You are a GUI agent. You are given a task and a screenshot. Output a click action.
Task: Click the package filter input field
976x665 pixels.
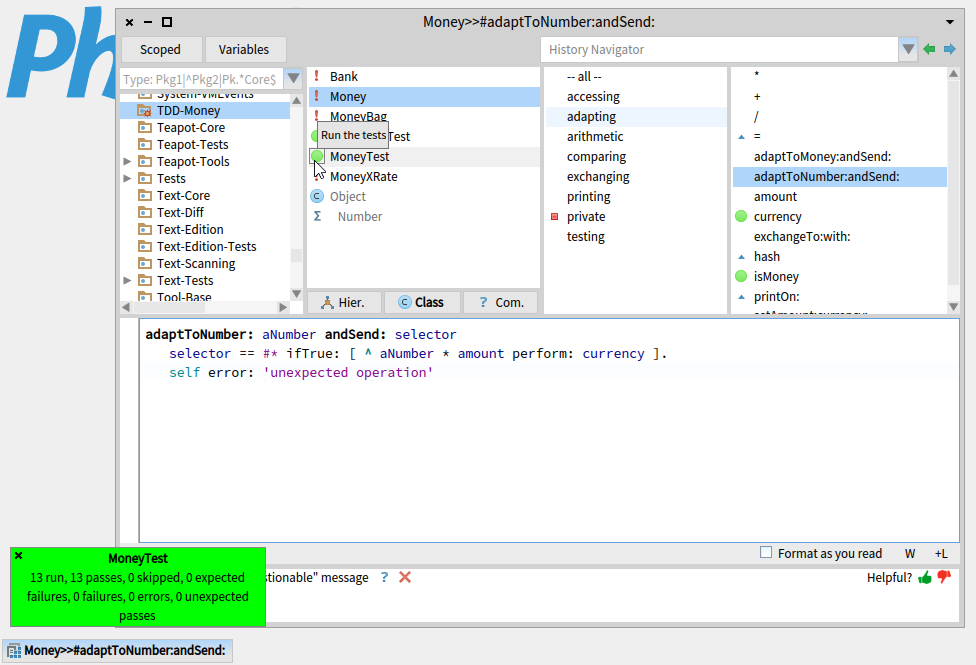[202, 79]
